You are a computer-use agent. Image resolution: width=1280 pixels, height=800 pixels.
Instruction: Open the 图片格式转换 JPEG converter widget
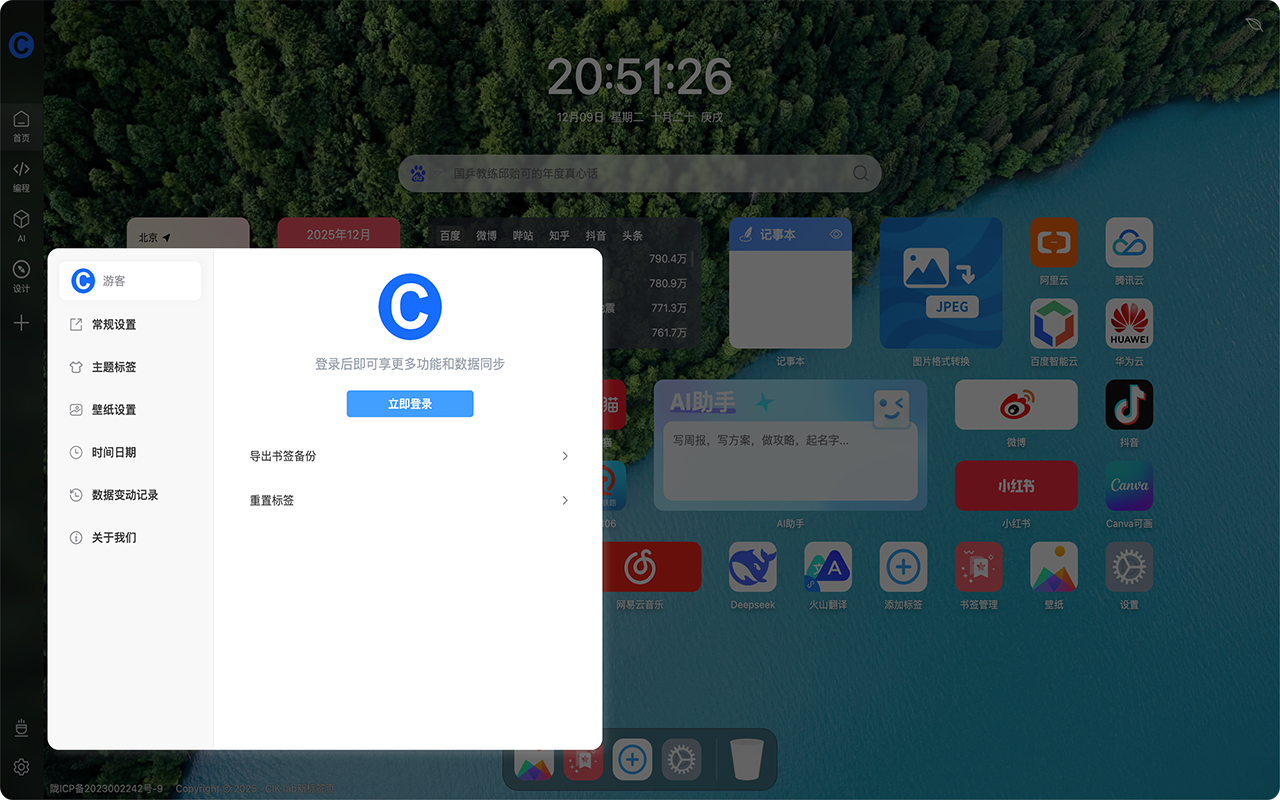(941, 283)
